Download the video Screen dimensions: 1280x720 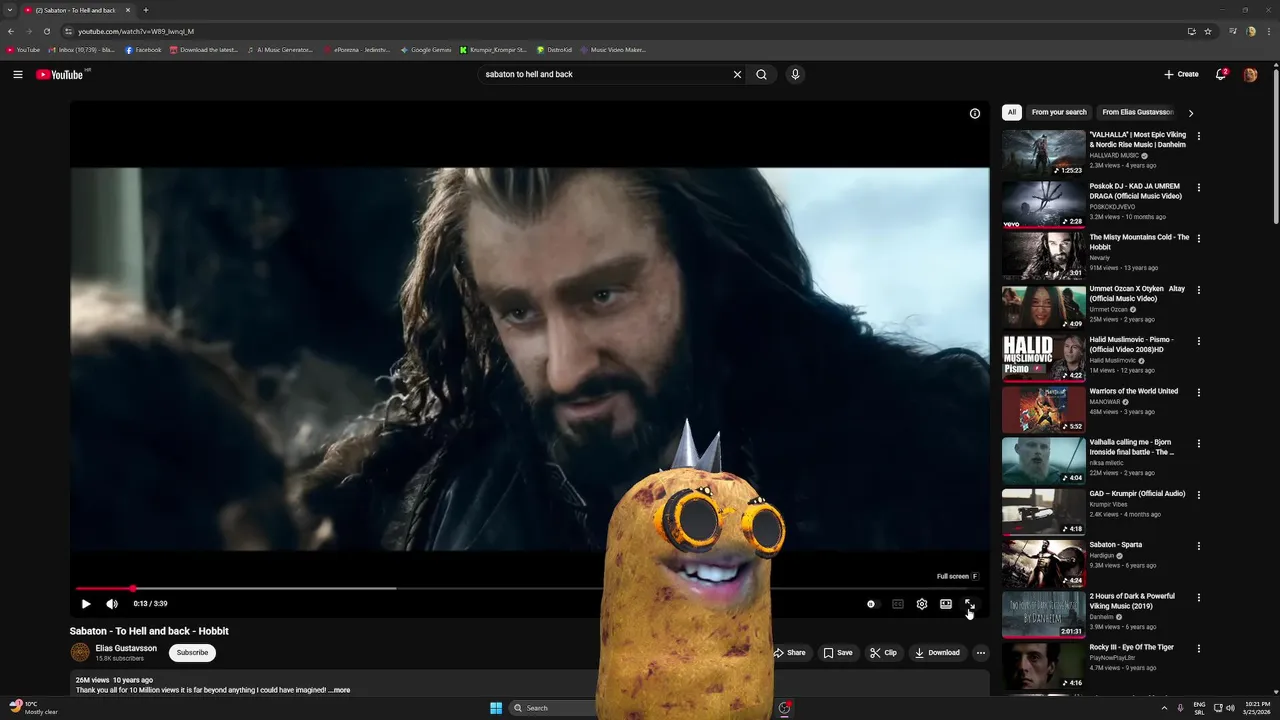937,653
